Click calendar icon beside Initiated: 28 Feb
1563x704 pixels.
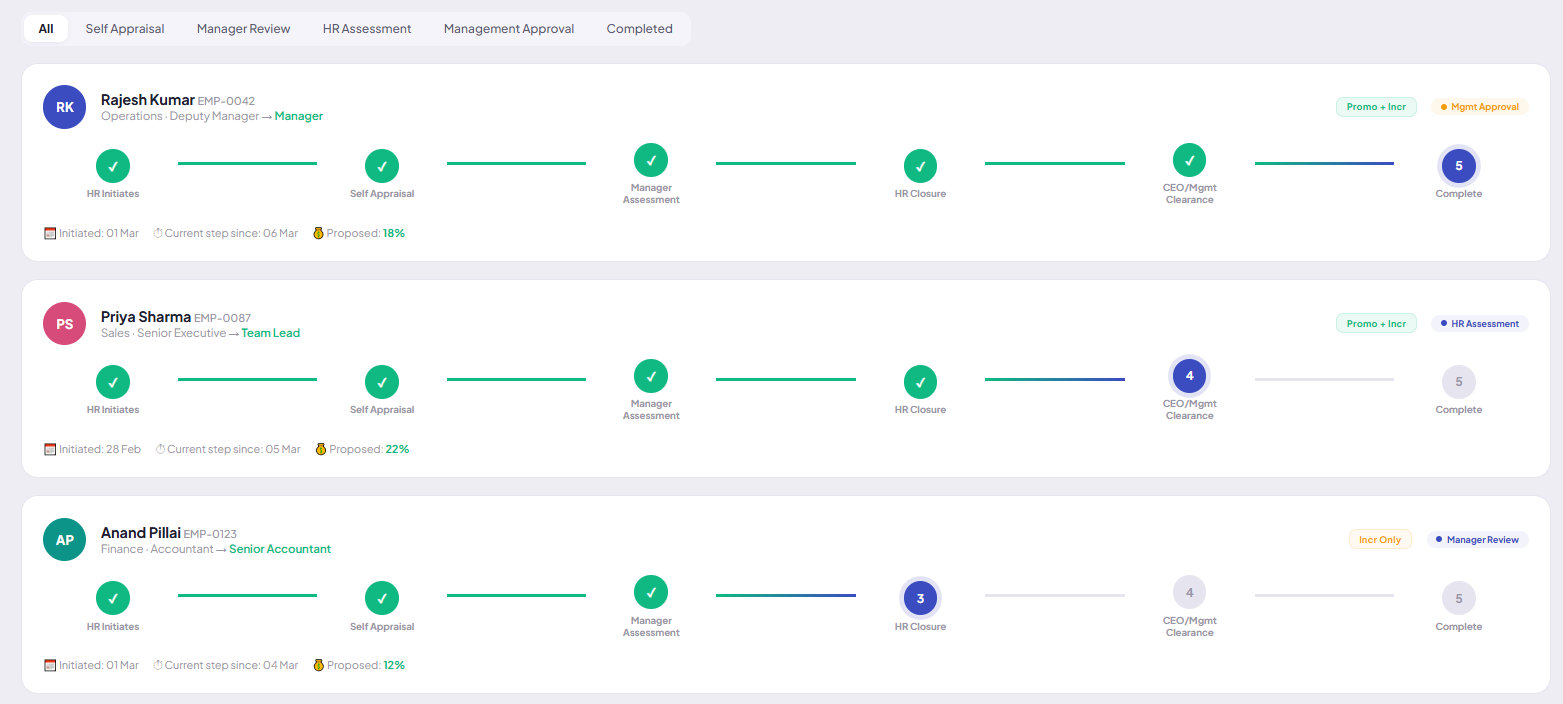click(50, 449)
